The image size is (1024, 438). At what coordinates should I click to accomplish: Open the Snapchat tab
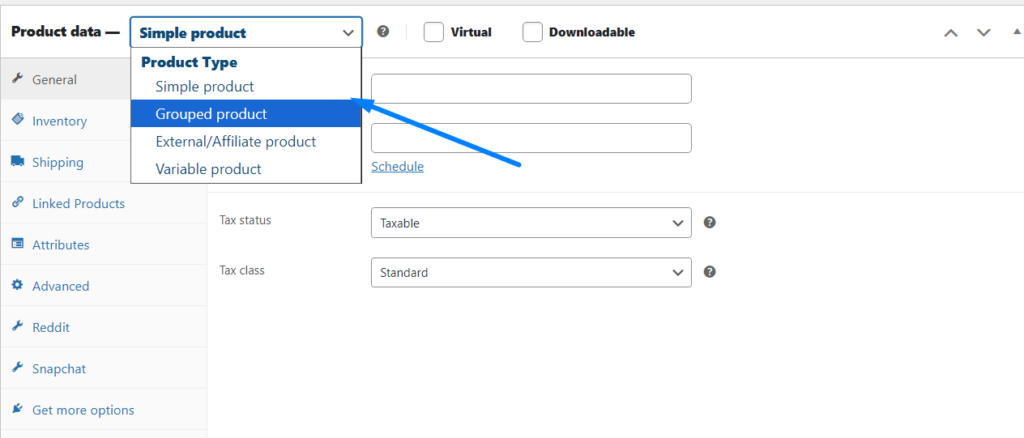[104, 368]
